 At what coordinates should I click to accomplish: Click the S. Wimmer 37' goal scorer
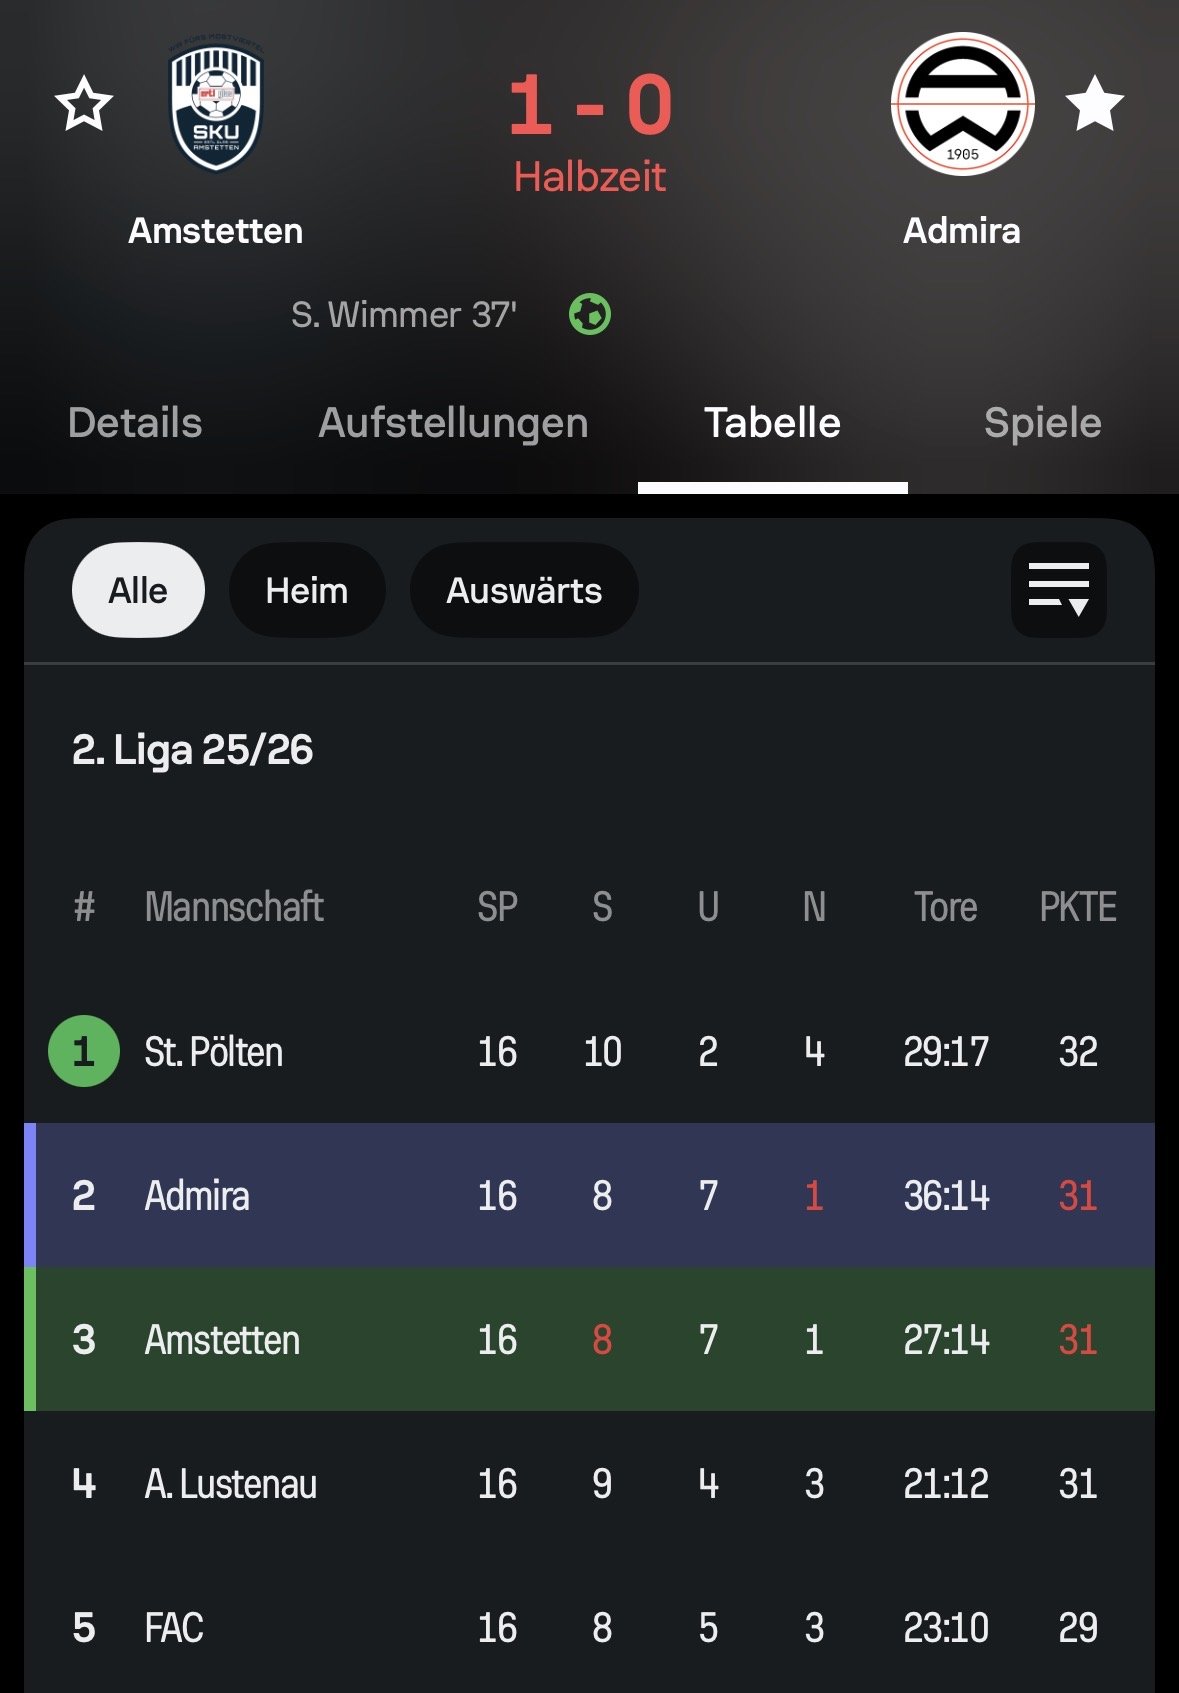point(404,315)
